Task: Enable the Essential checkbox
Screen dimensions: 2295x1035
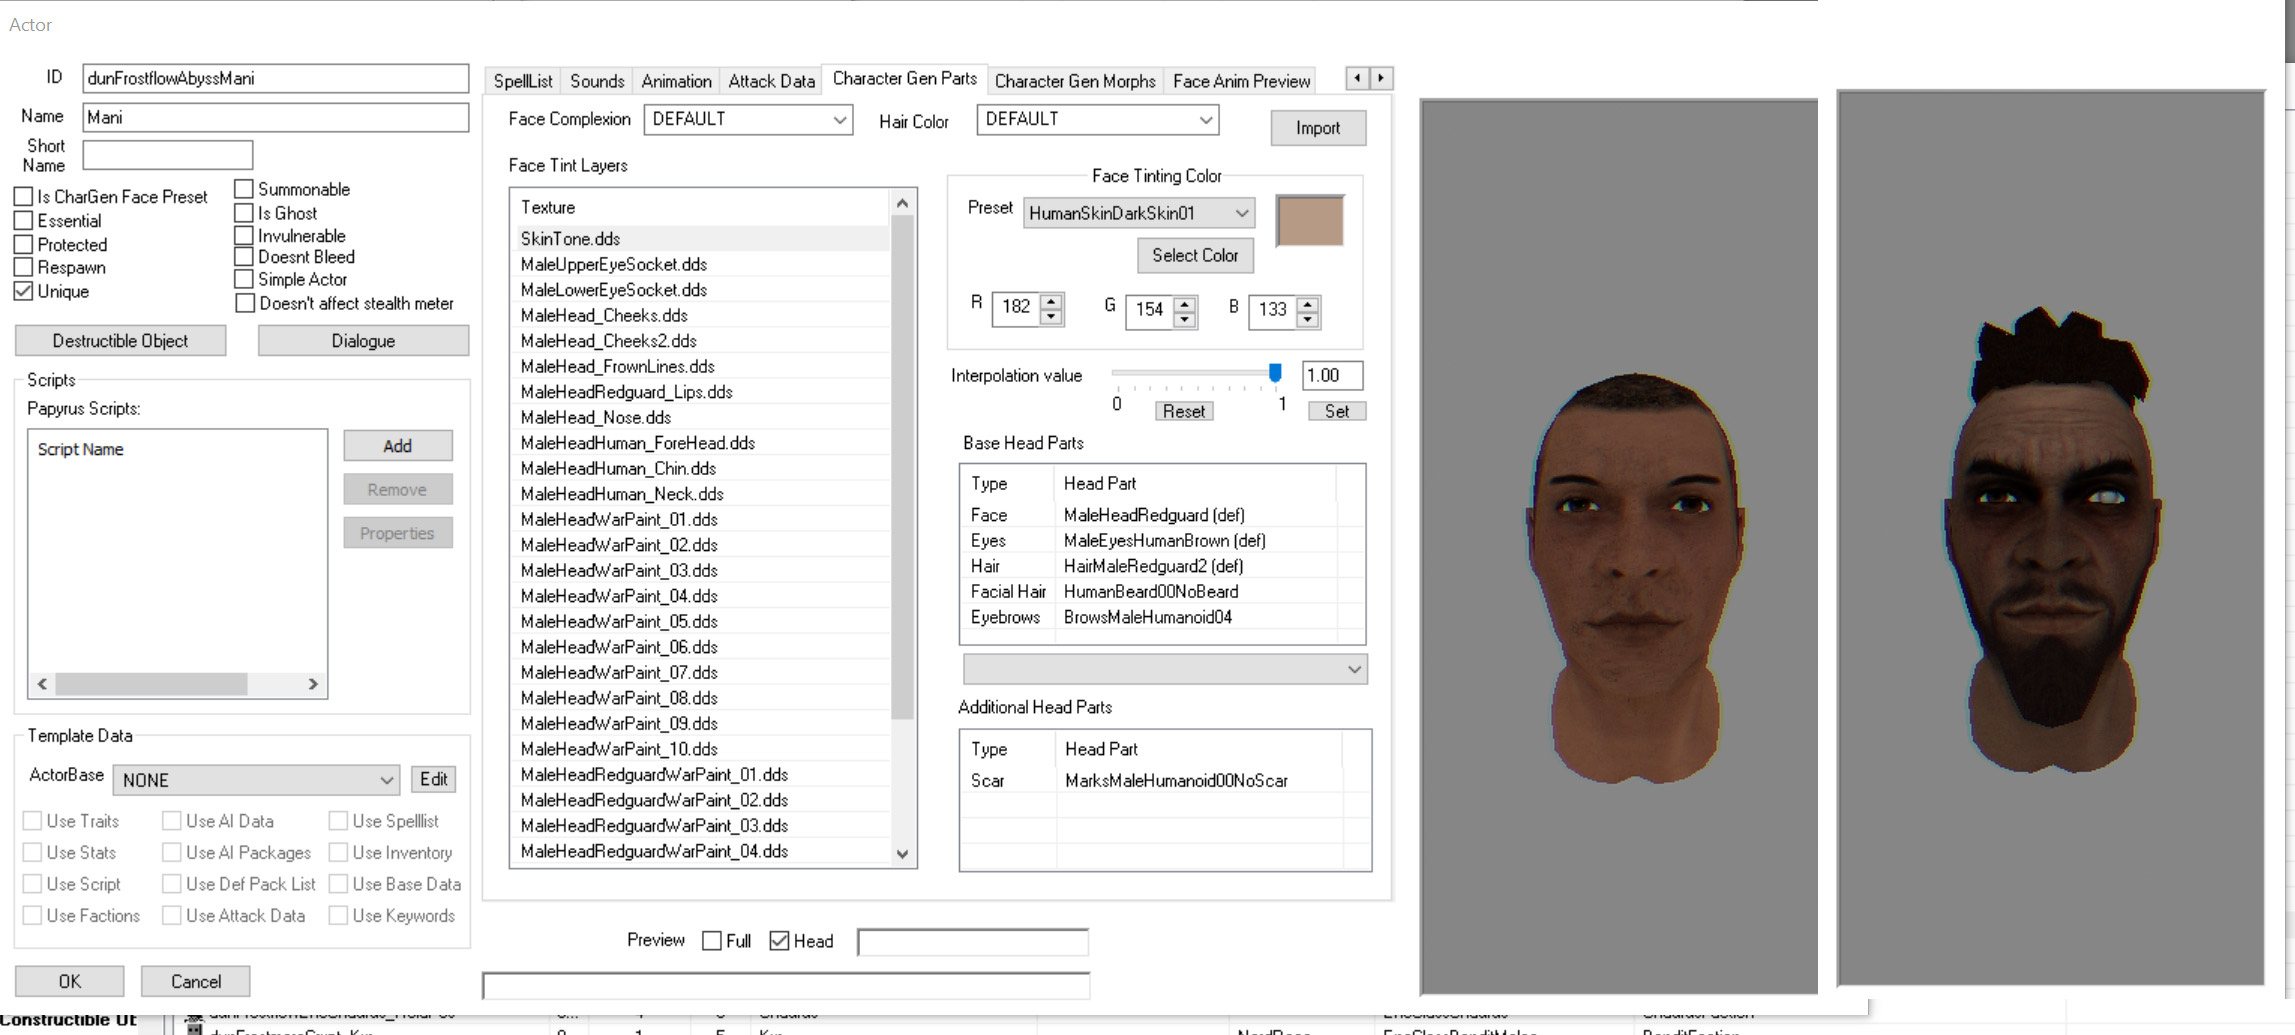Action: 24,221
